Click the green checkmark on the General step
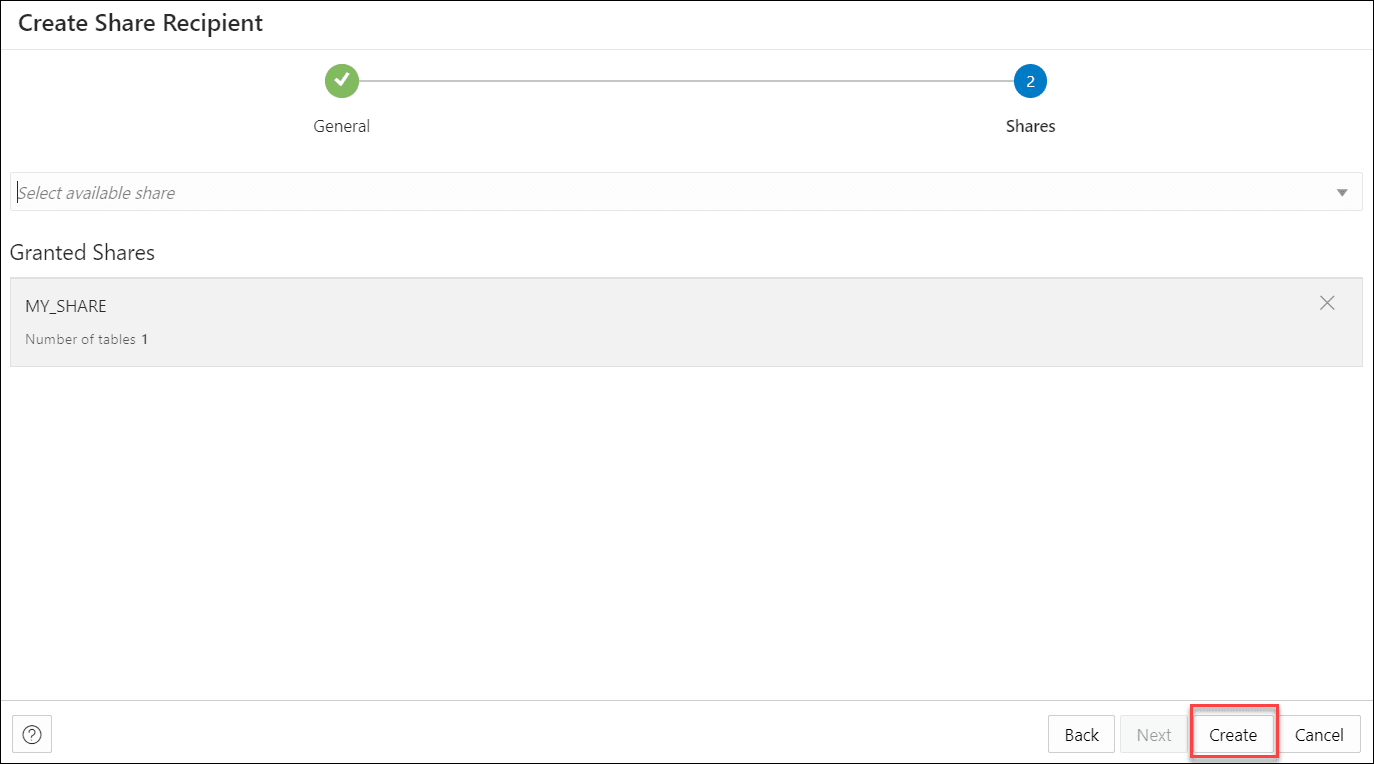The height and width of the screenshot is (764, 1374). point(341,81)
